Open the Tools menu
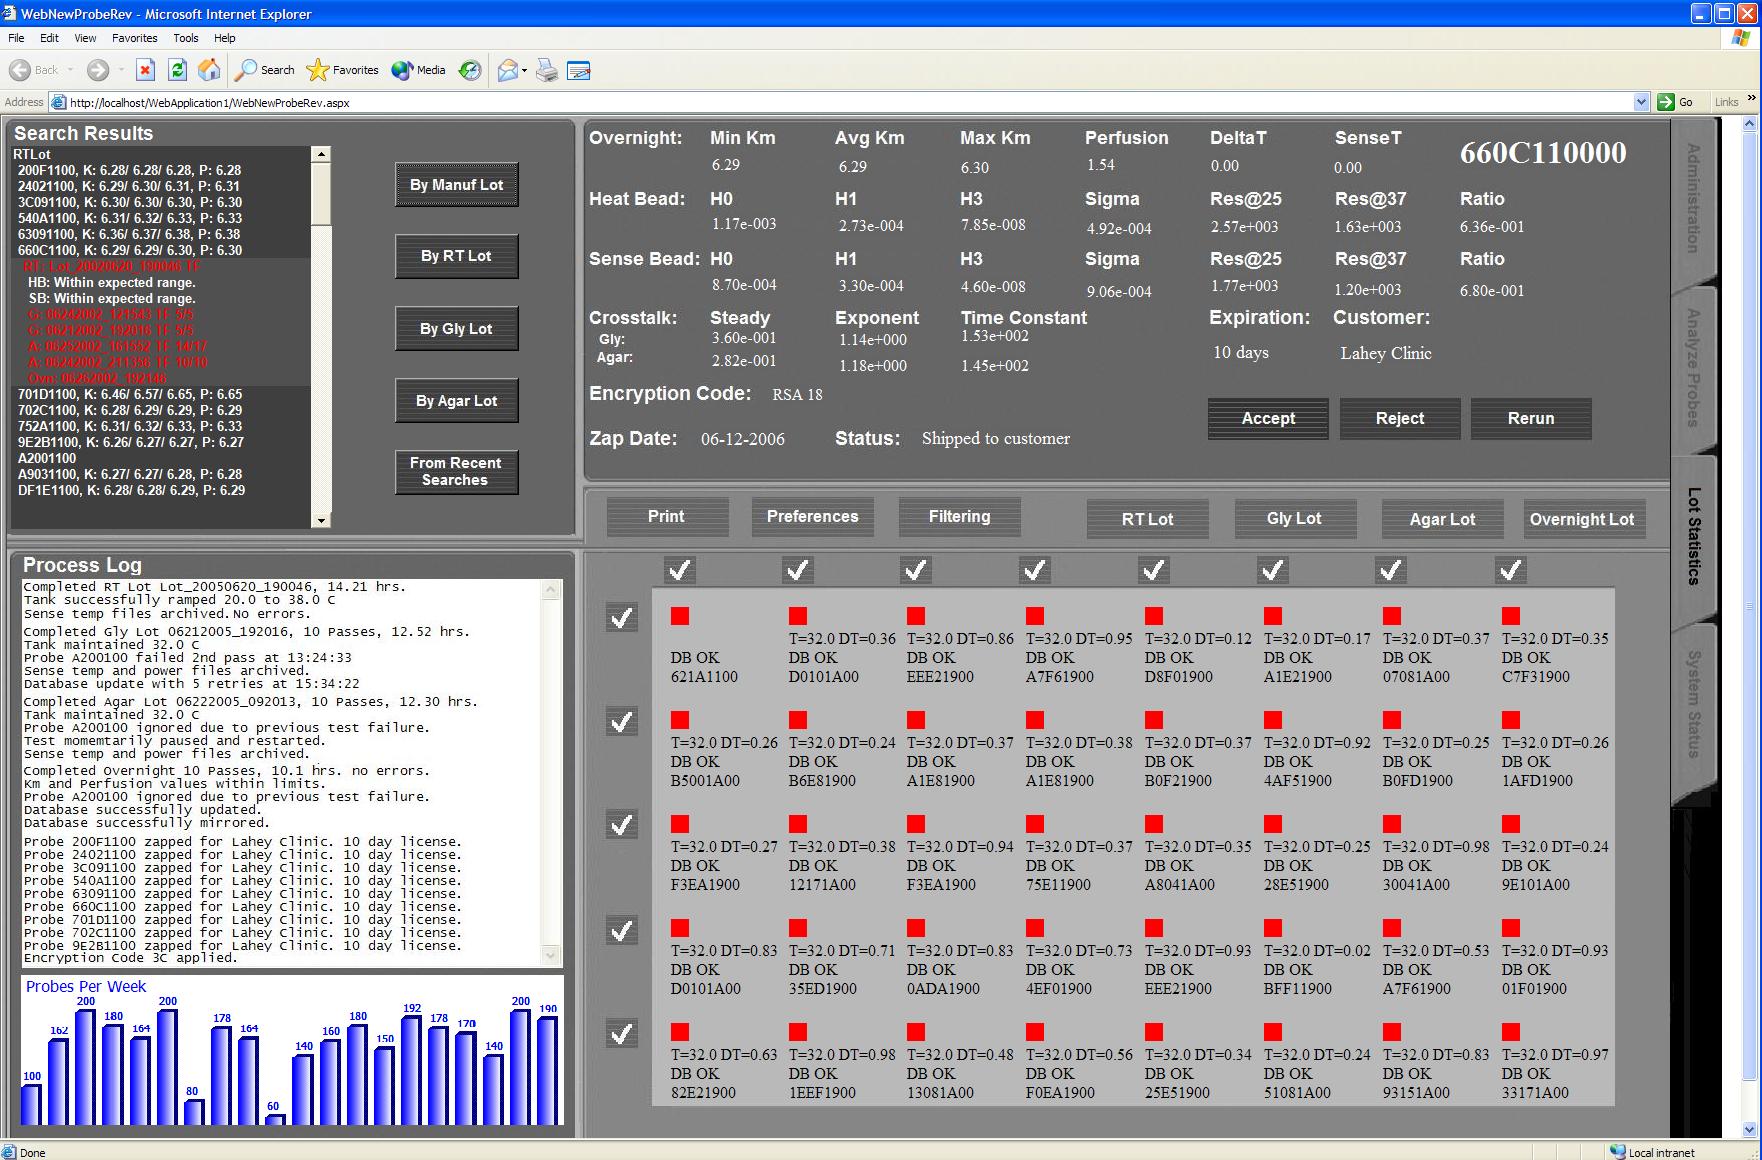1762x1160 pixels. point(186,38)
